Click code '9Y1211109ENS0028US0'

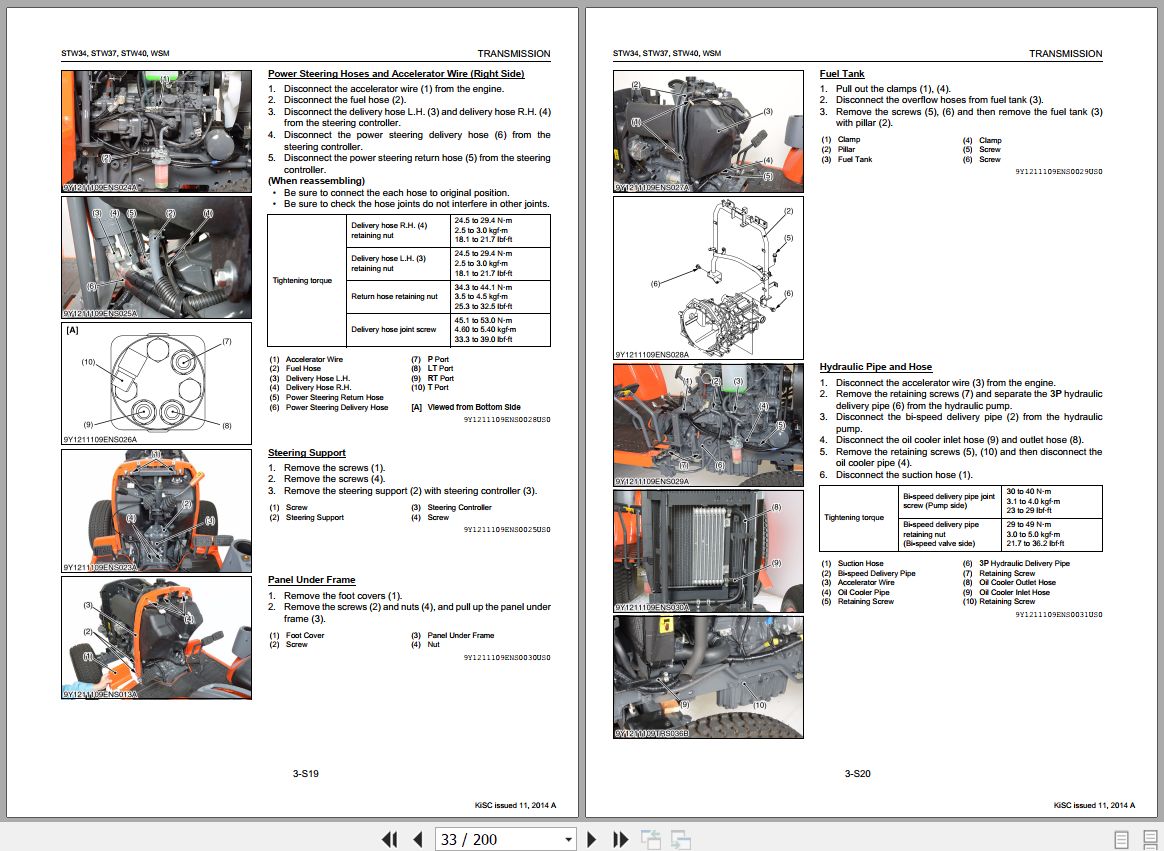pyautogui.click(x=507, y=420)
